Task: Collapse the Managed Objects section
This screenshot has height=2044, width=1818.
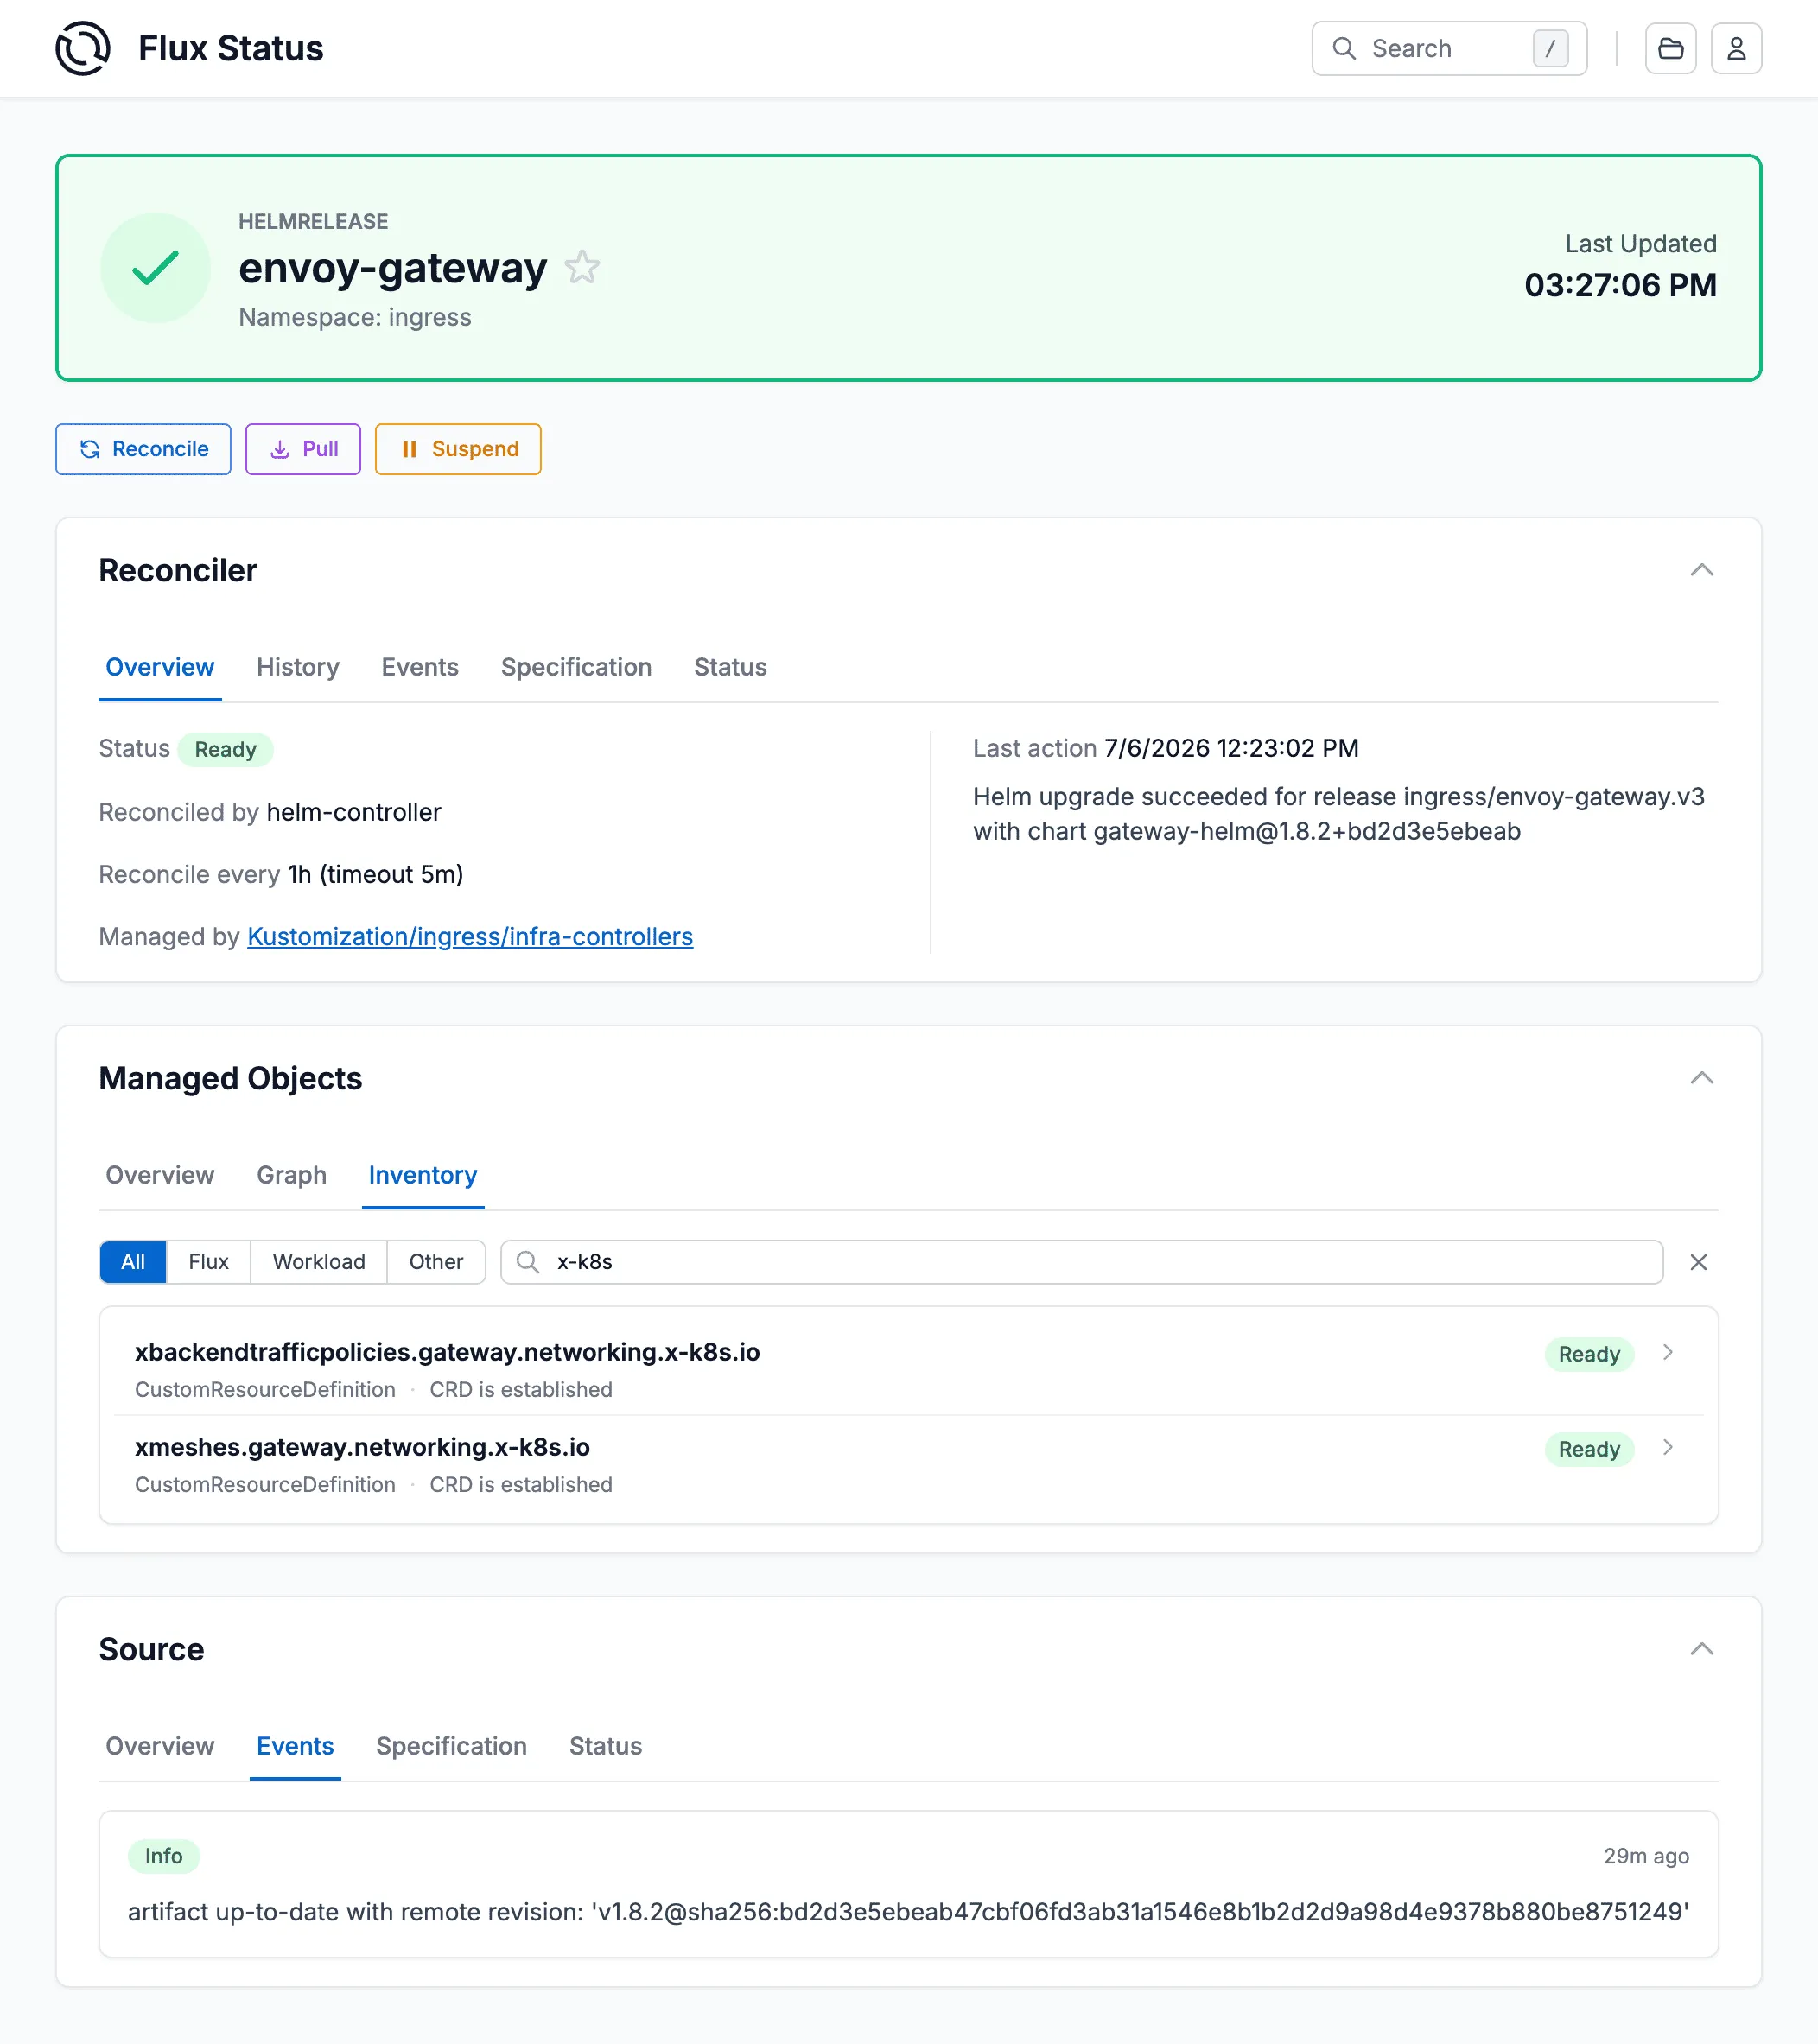Action: click(1701, 1078)
